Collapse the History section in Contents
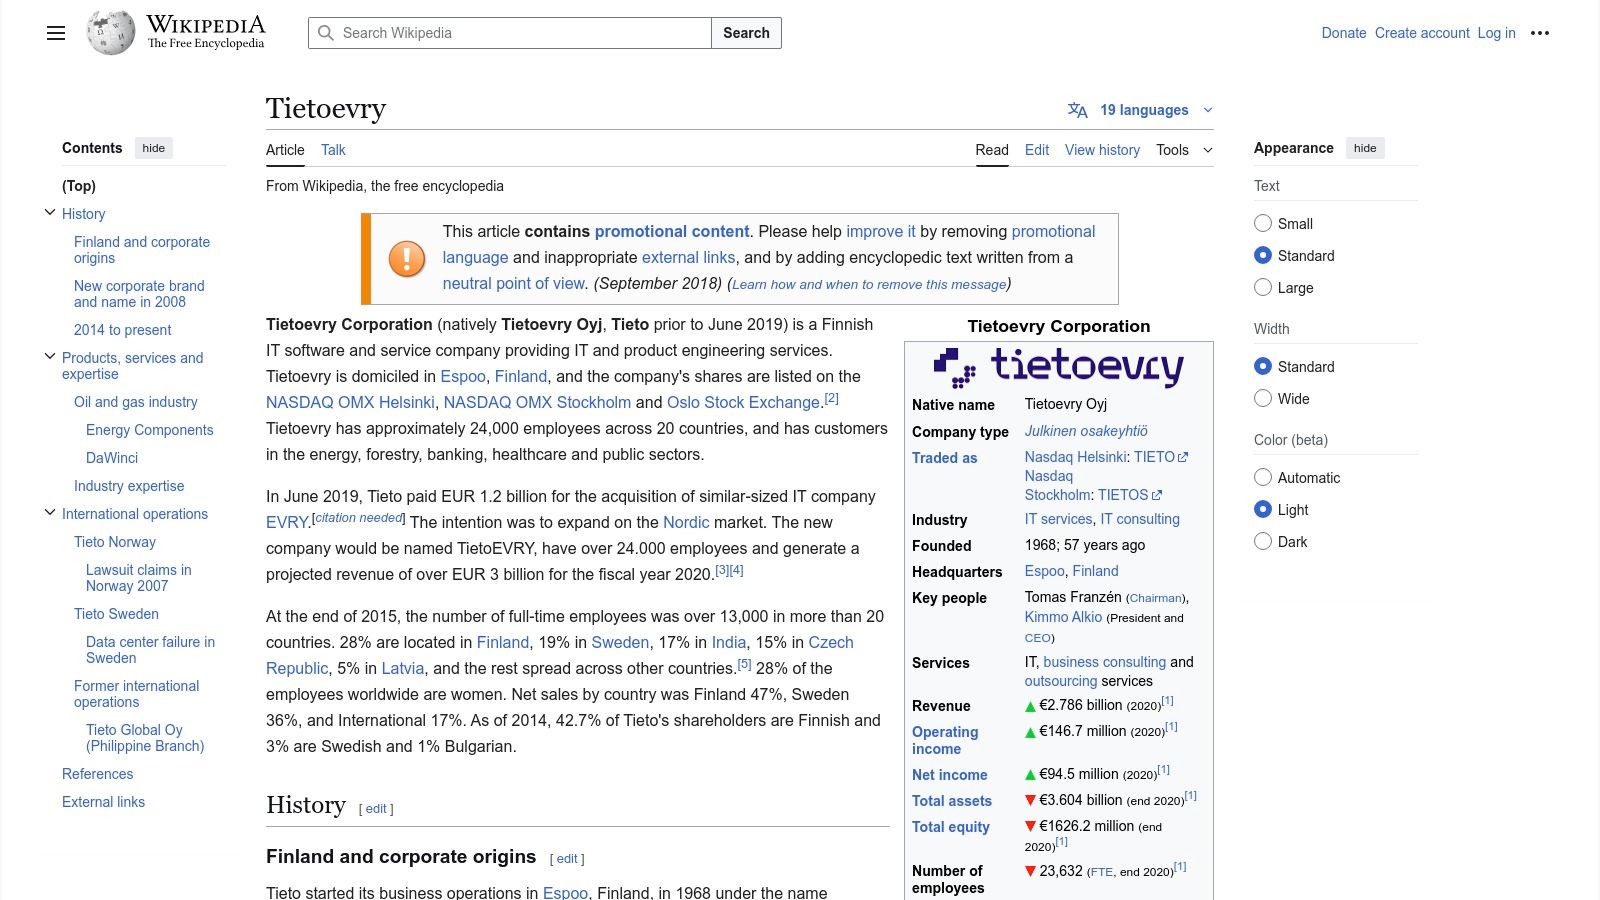The height and width of the screenshot is (900, 1600). [50, 213]
